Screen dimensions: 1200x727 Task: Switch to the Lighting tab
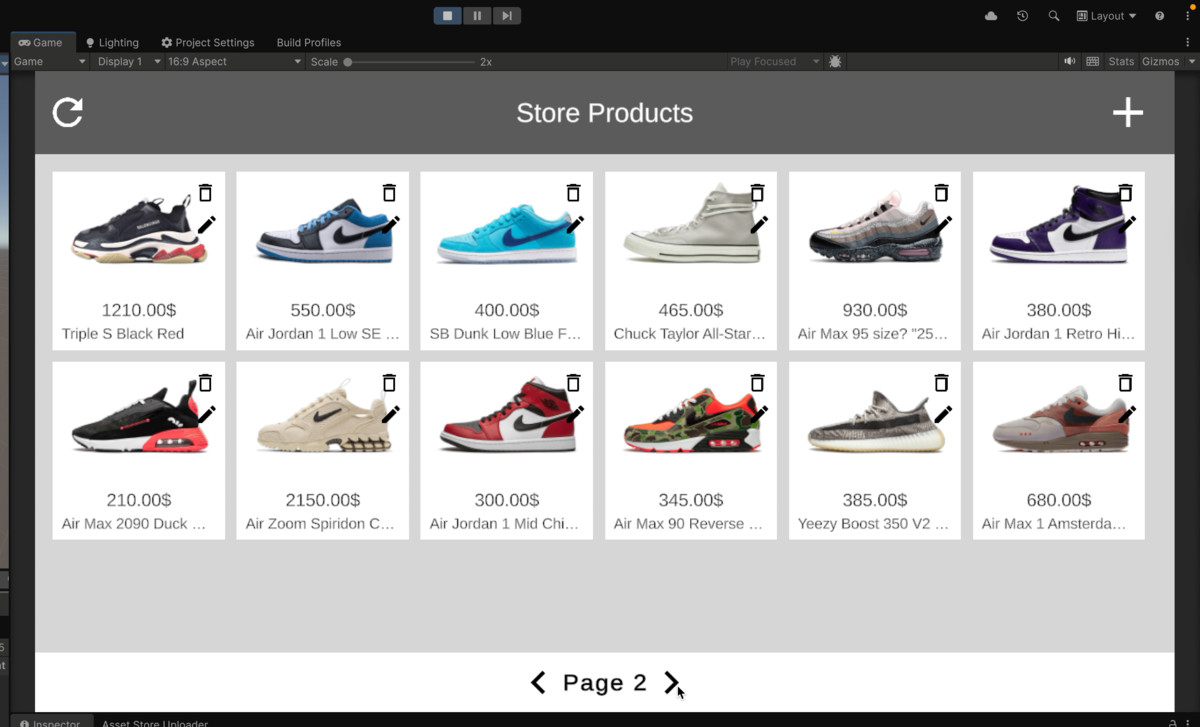[112, 42]
